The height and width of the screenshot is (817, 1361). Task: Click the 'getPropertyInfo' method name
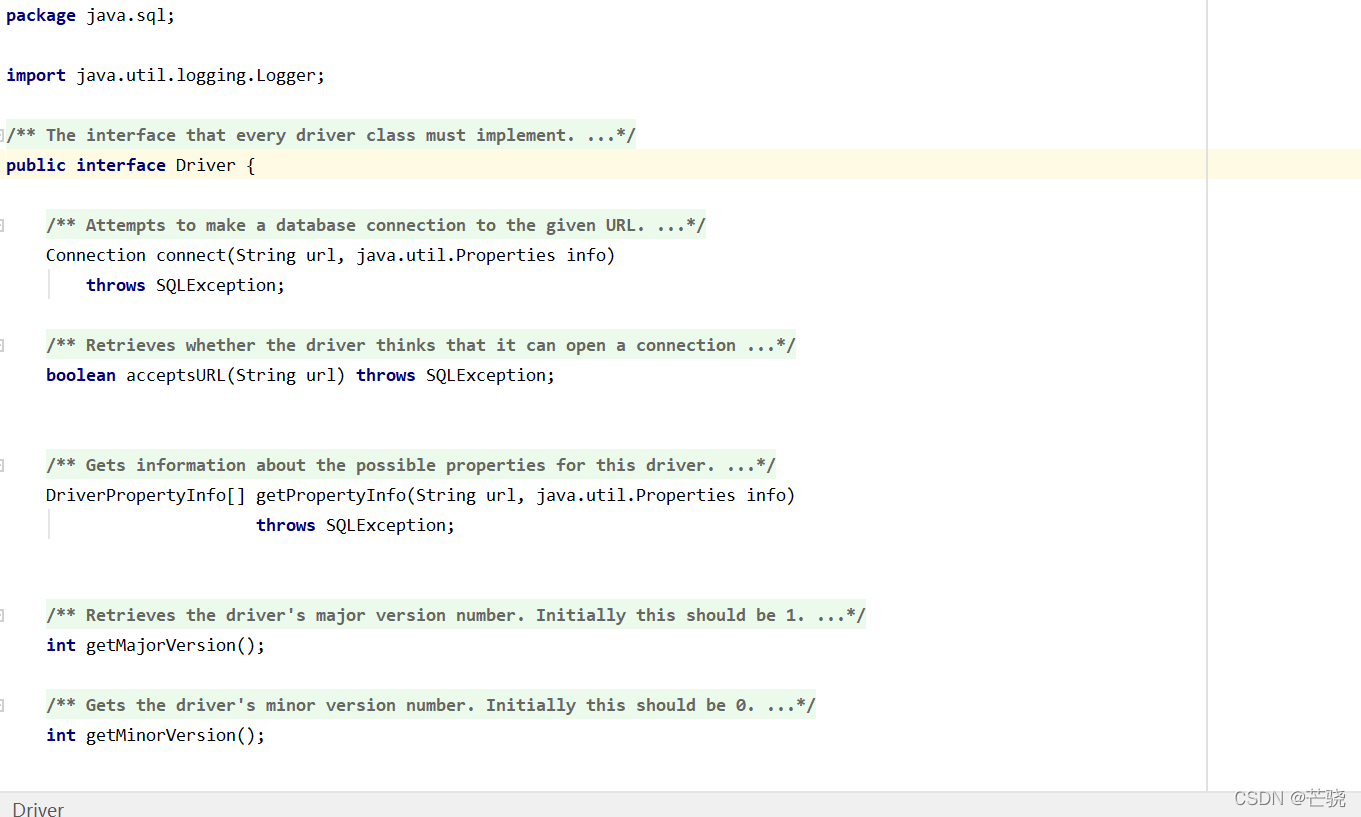(x=331, y=495)
